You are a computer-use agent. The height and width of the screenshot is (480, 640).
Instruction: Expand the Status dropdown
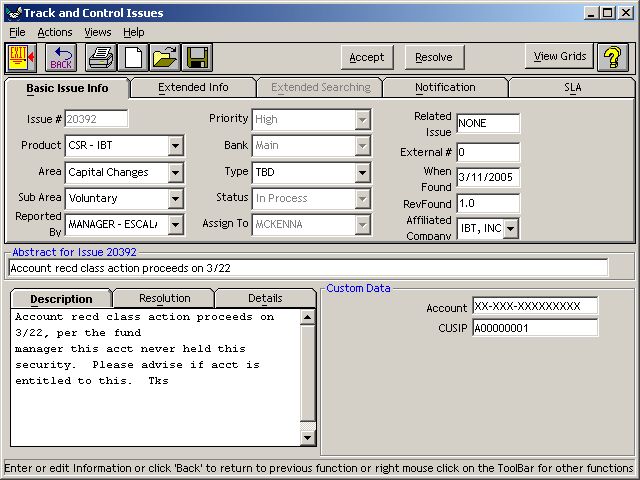click(x=362, y=198)
